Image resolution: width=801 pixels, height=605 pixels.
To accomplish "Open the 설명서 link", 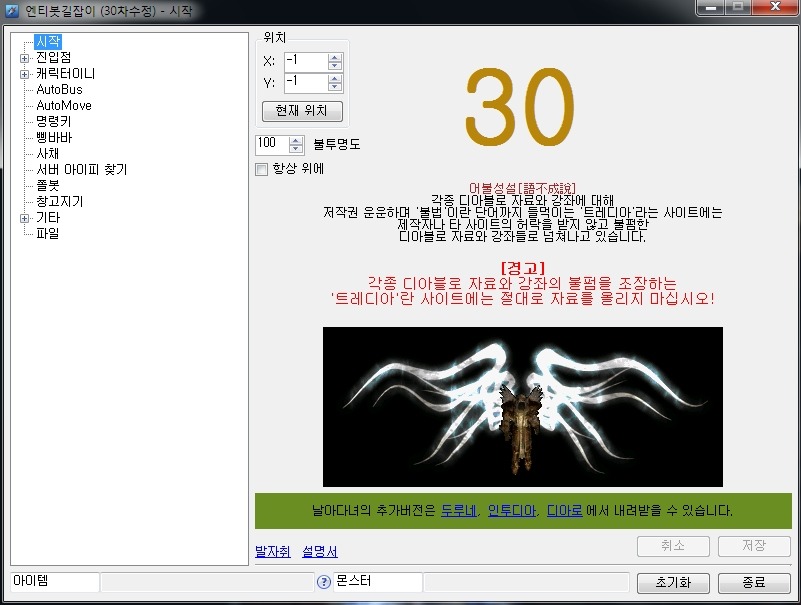I will tap(320, 551).
